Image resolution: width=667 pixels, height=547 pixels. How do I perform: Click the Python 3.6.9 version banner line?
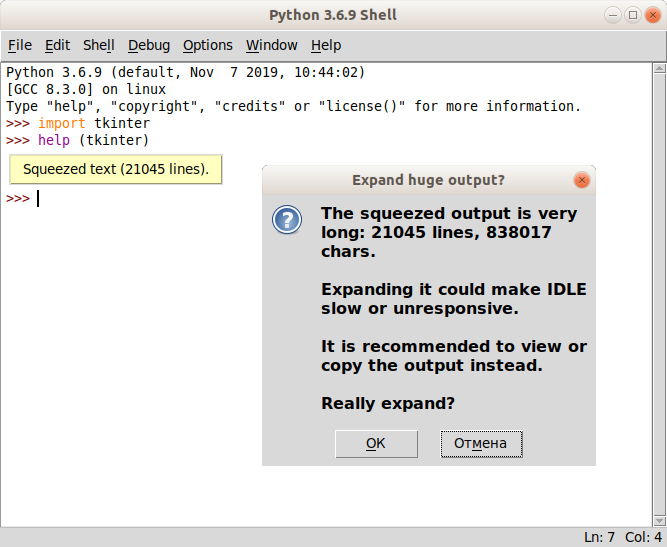point(185,72)
